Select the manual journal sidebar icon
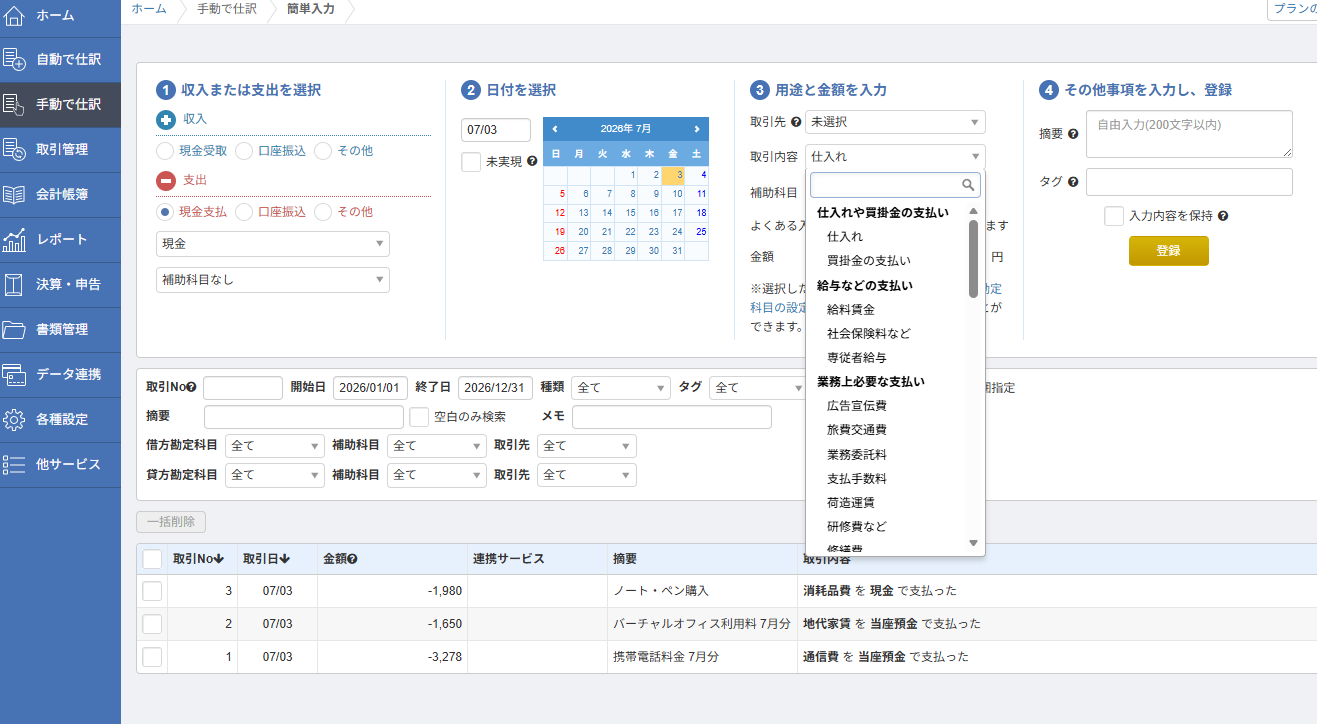1317x724 pixels. point(14,105)
